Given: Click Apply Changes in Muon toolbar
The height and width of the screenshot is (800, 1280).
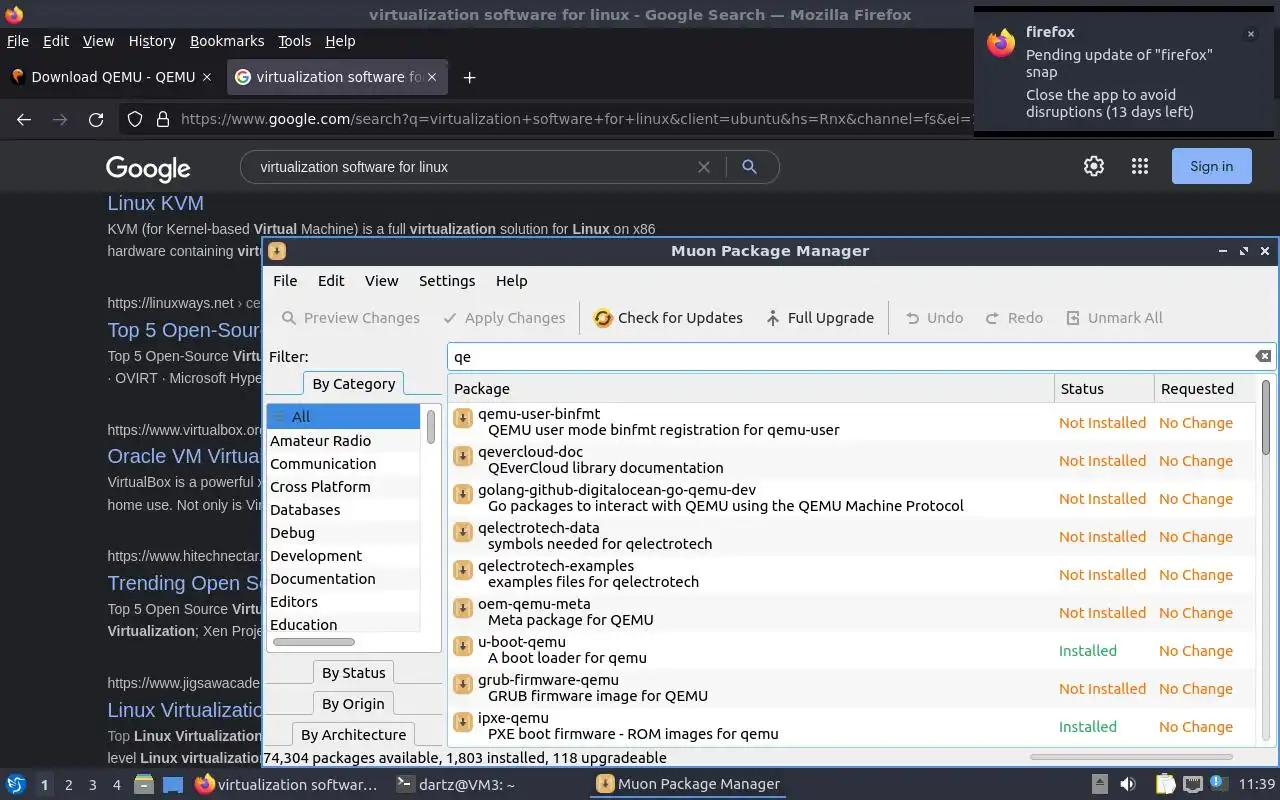Looking at the screenshot, I should (503, 318).
